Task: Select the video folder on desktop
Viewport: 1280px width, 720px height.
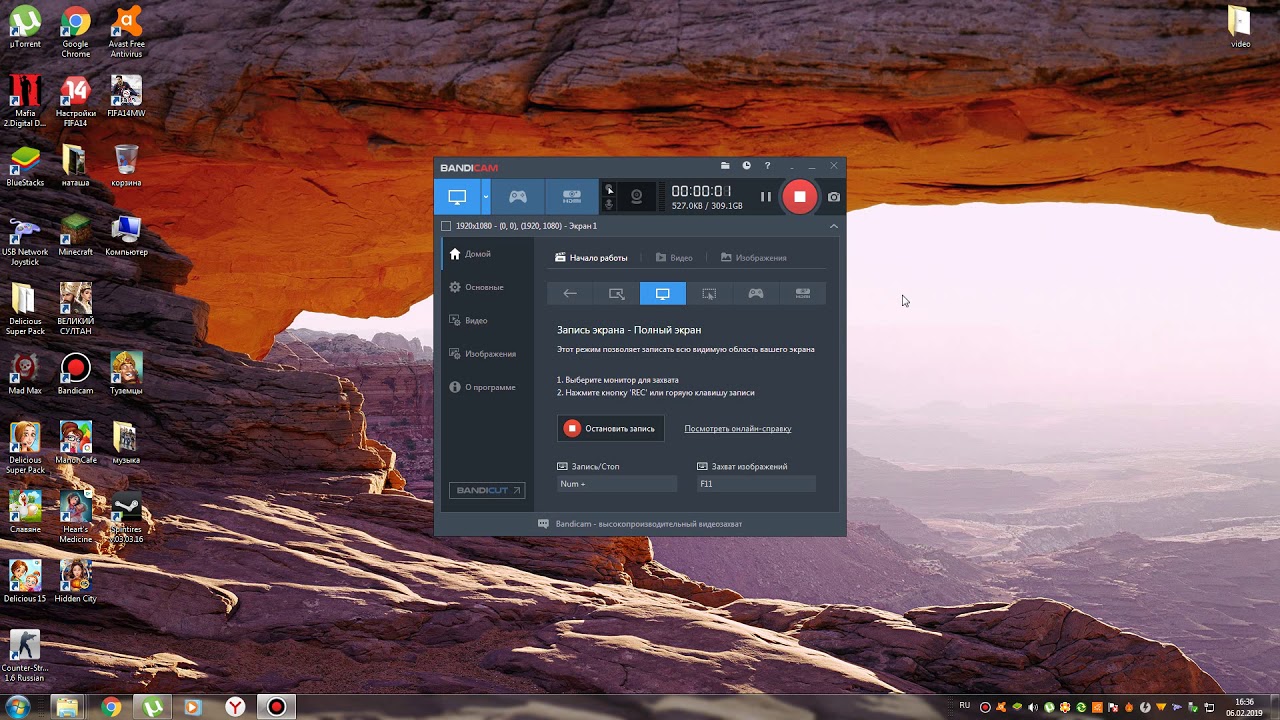Action: point(1240,27)
